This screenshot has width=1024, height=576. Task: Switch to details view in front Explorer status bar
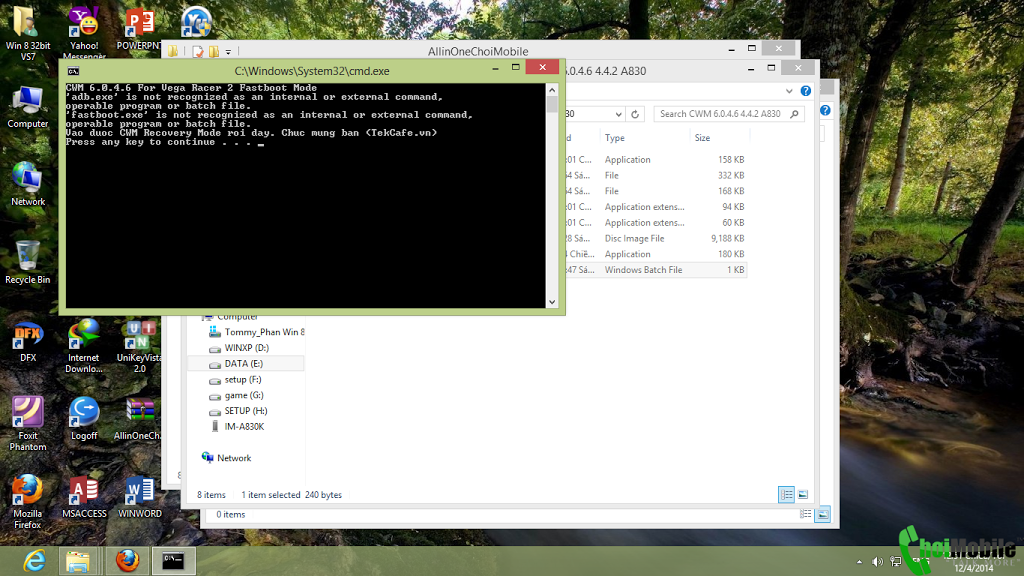coord(786,495)
